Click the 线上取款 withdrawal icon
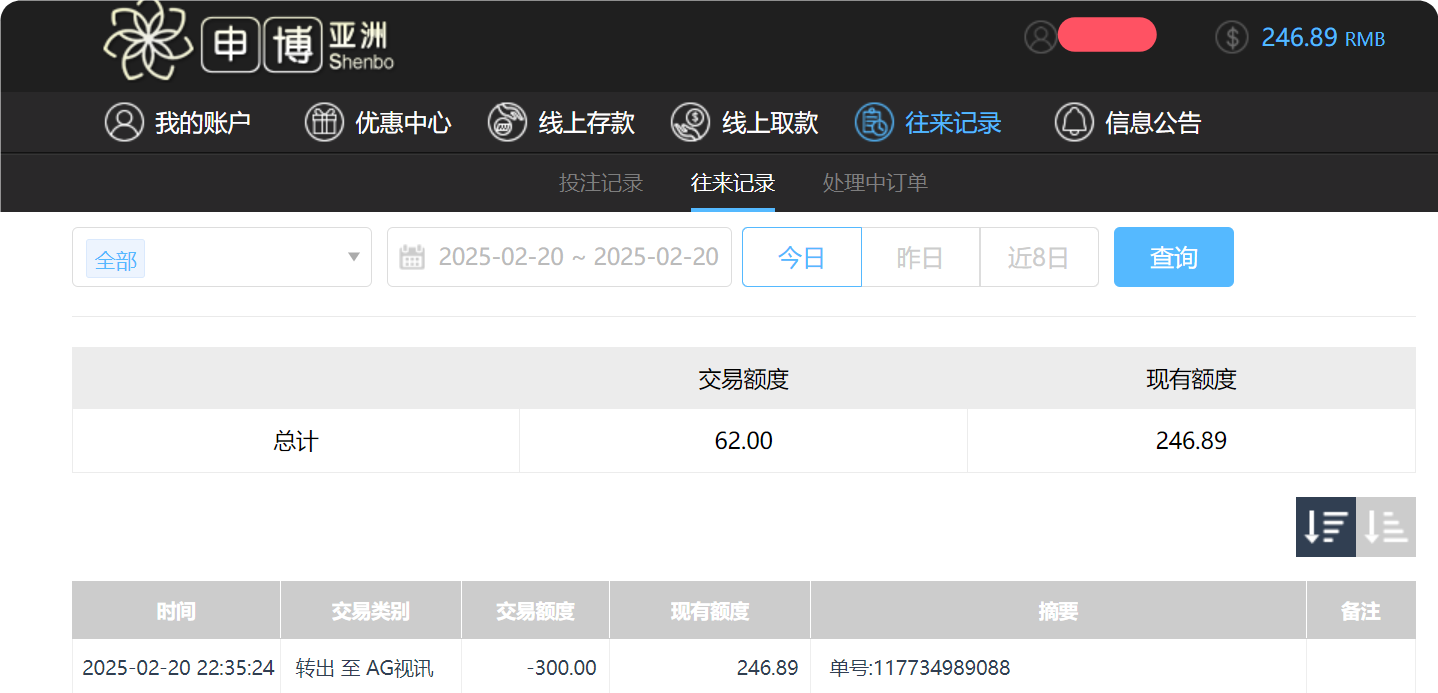 (689, 122)
